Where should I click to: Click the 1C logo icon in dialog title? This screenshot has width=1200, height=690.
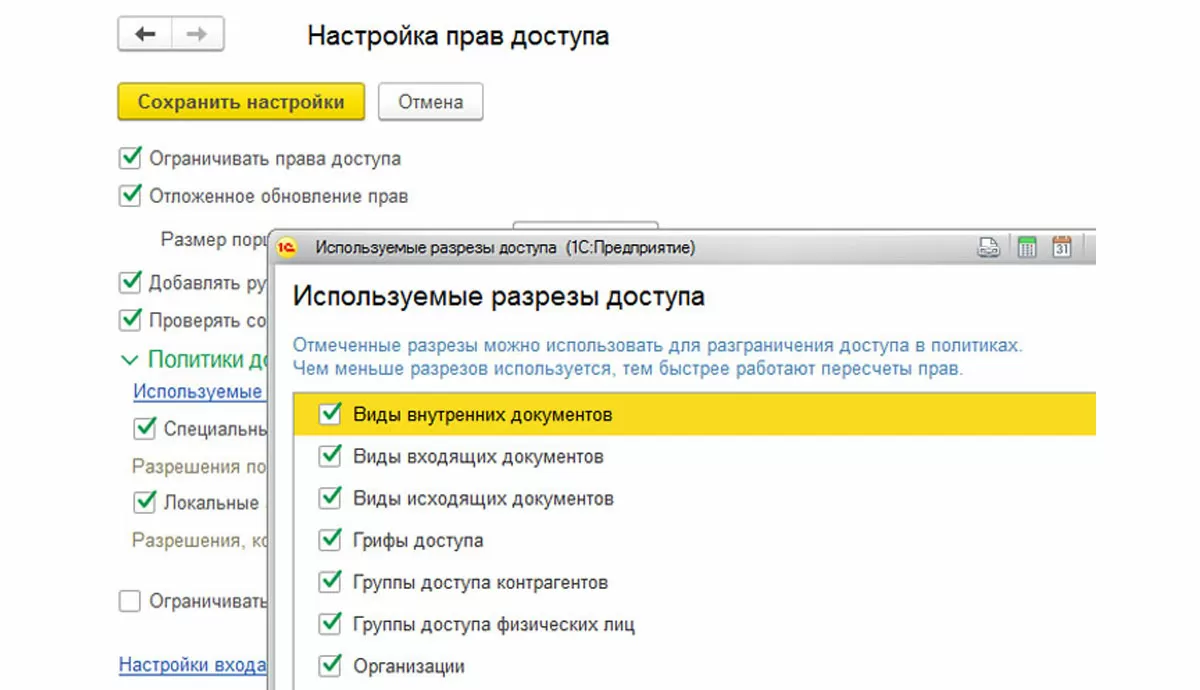(289, 247)
